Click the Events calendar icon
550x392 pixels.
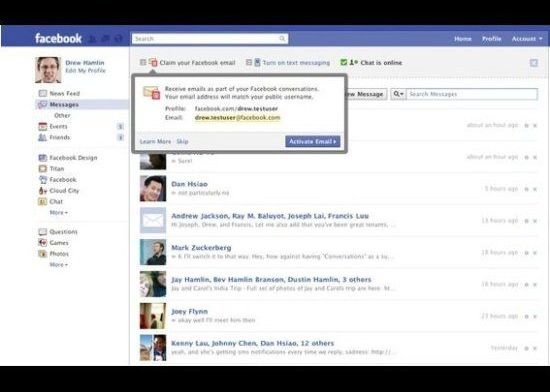coord(42,126)
